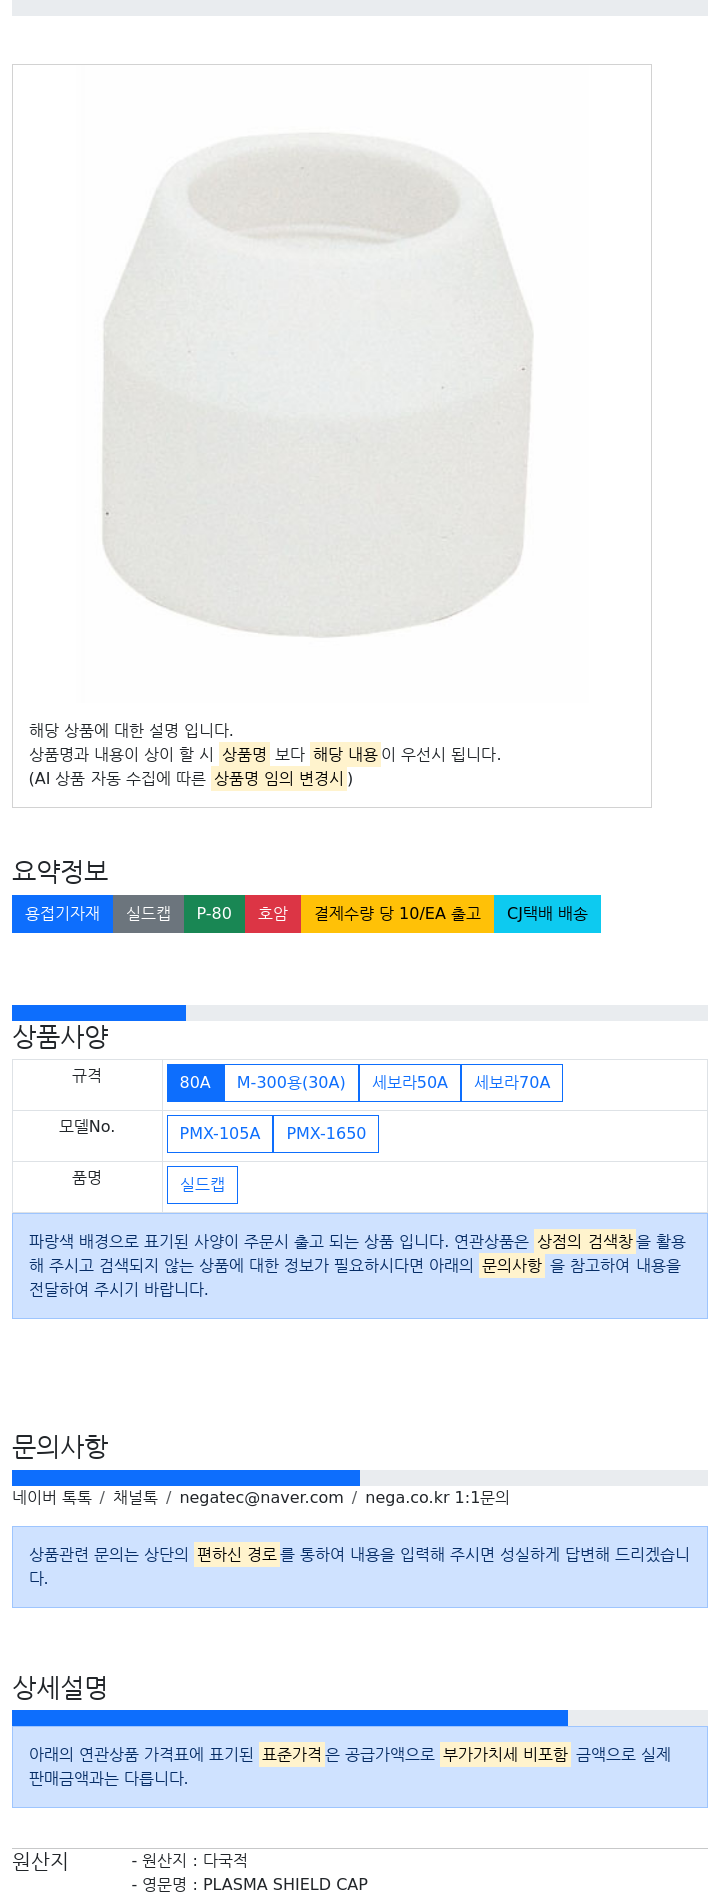
Task: Click the negatec@naver.com email text
Action: point(261,1498)
